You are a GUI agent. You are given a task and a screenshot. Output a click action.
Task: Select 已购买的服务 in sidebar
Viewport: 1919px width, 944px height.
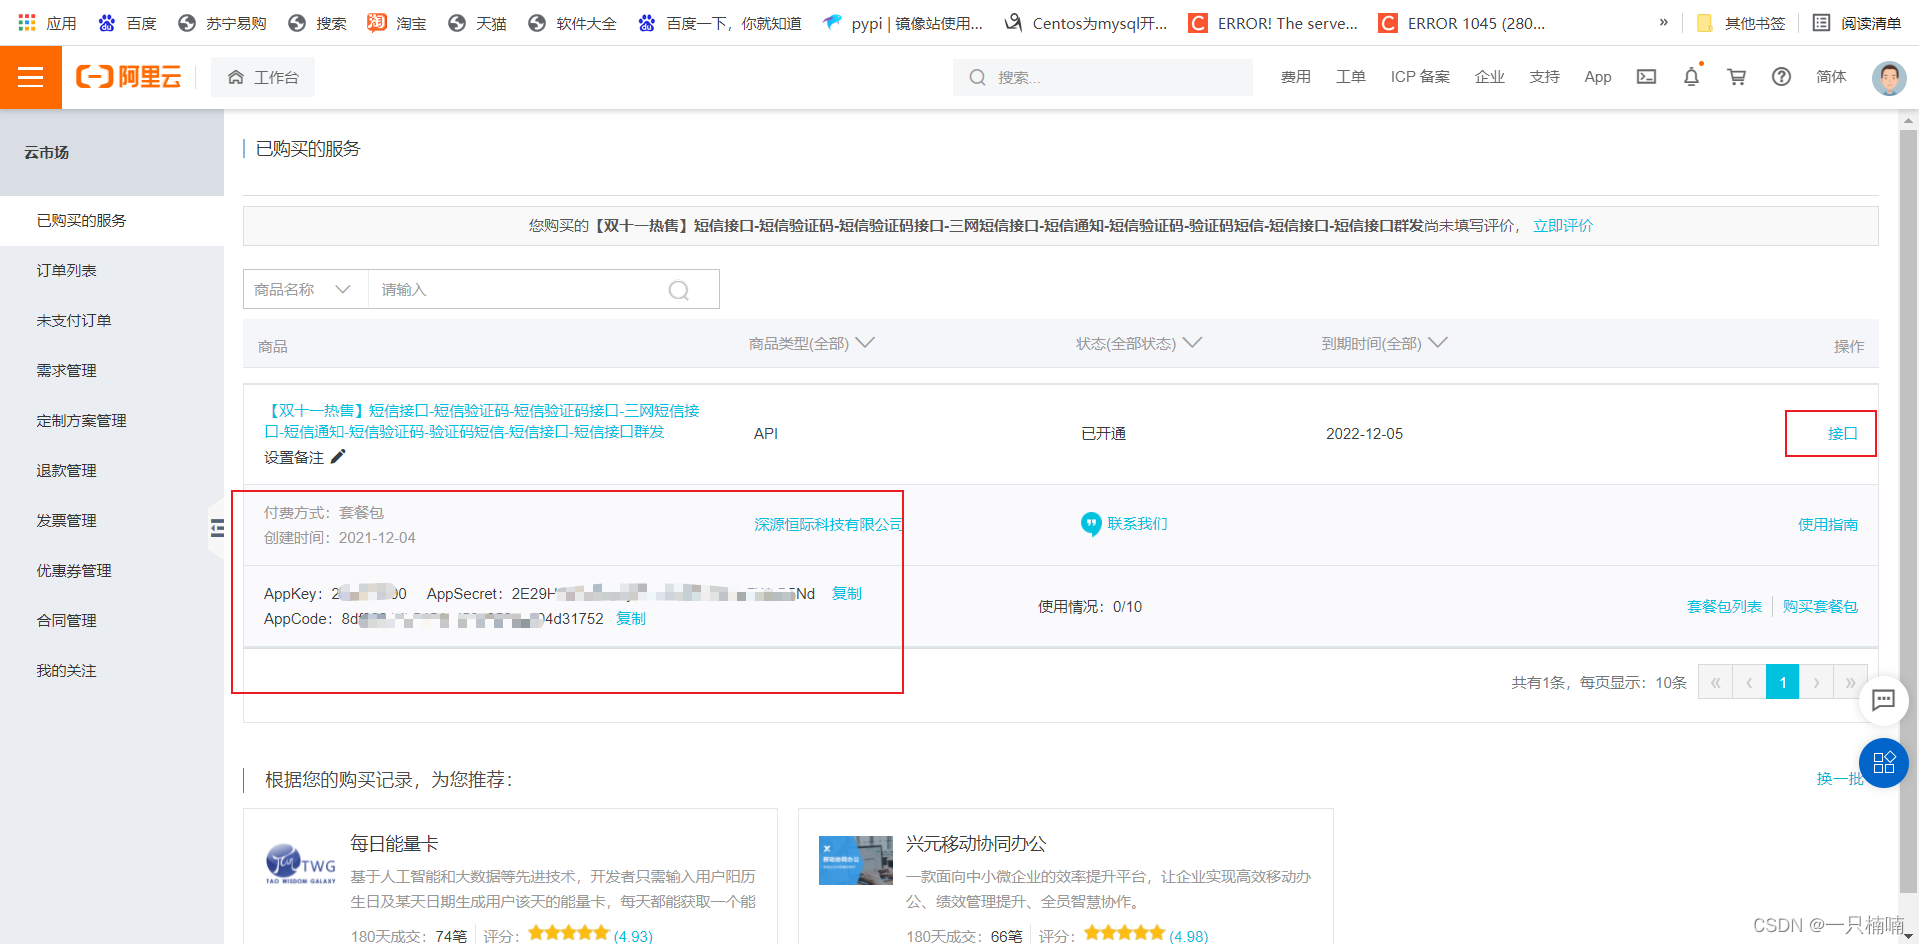[x=112, y=220]
